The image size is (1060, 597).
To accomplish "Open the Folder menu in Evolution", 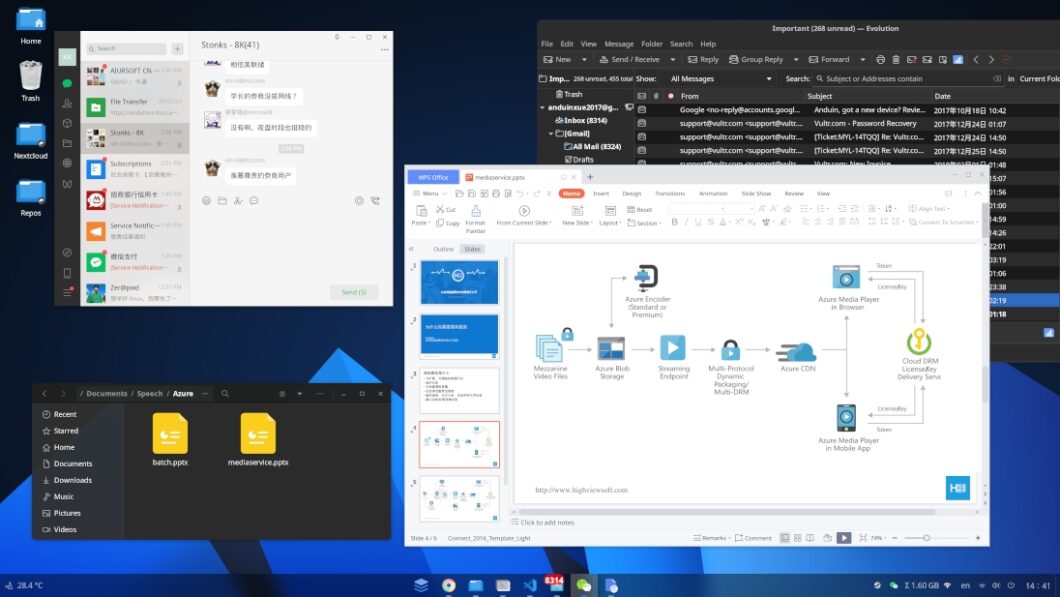I will click(x=651, y=44).
